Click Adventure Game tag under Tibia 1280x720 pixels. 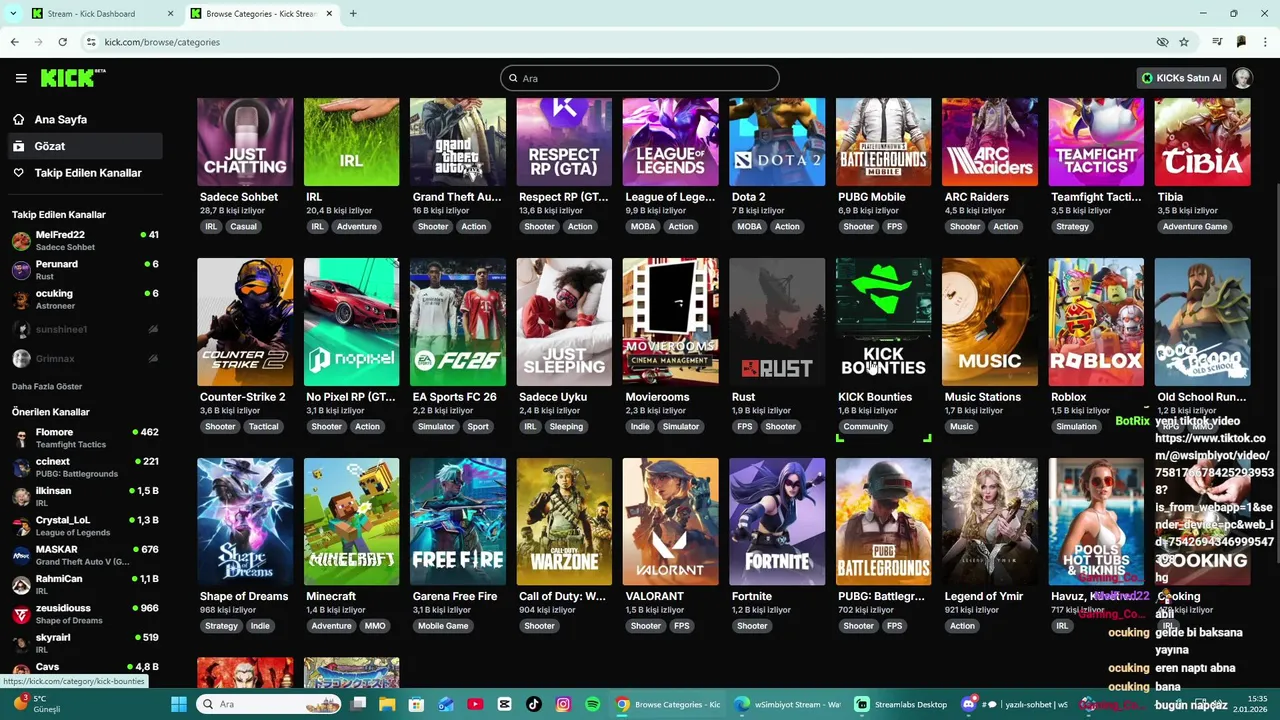[x=1195, y=227]
